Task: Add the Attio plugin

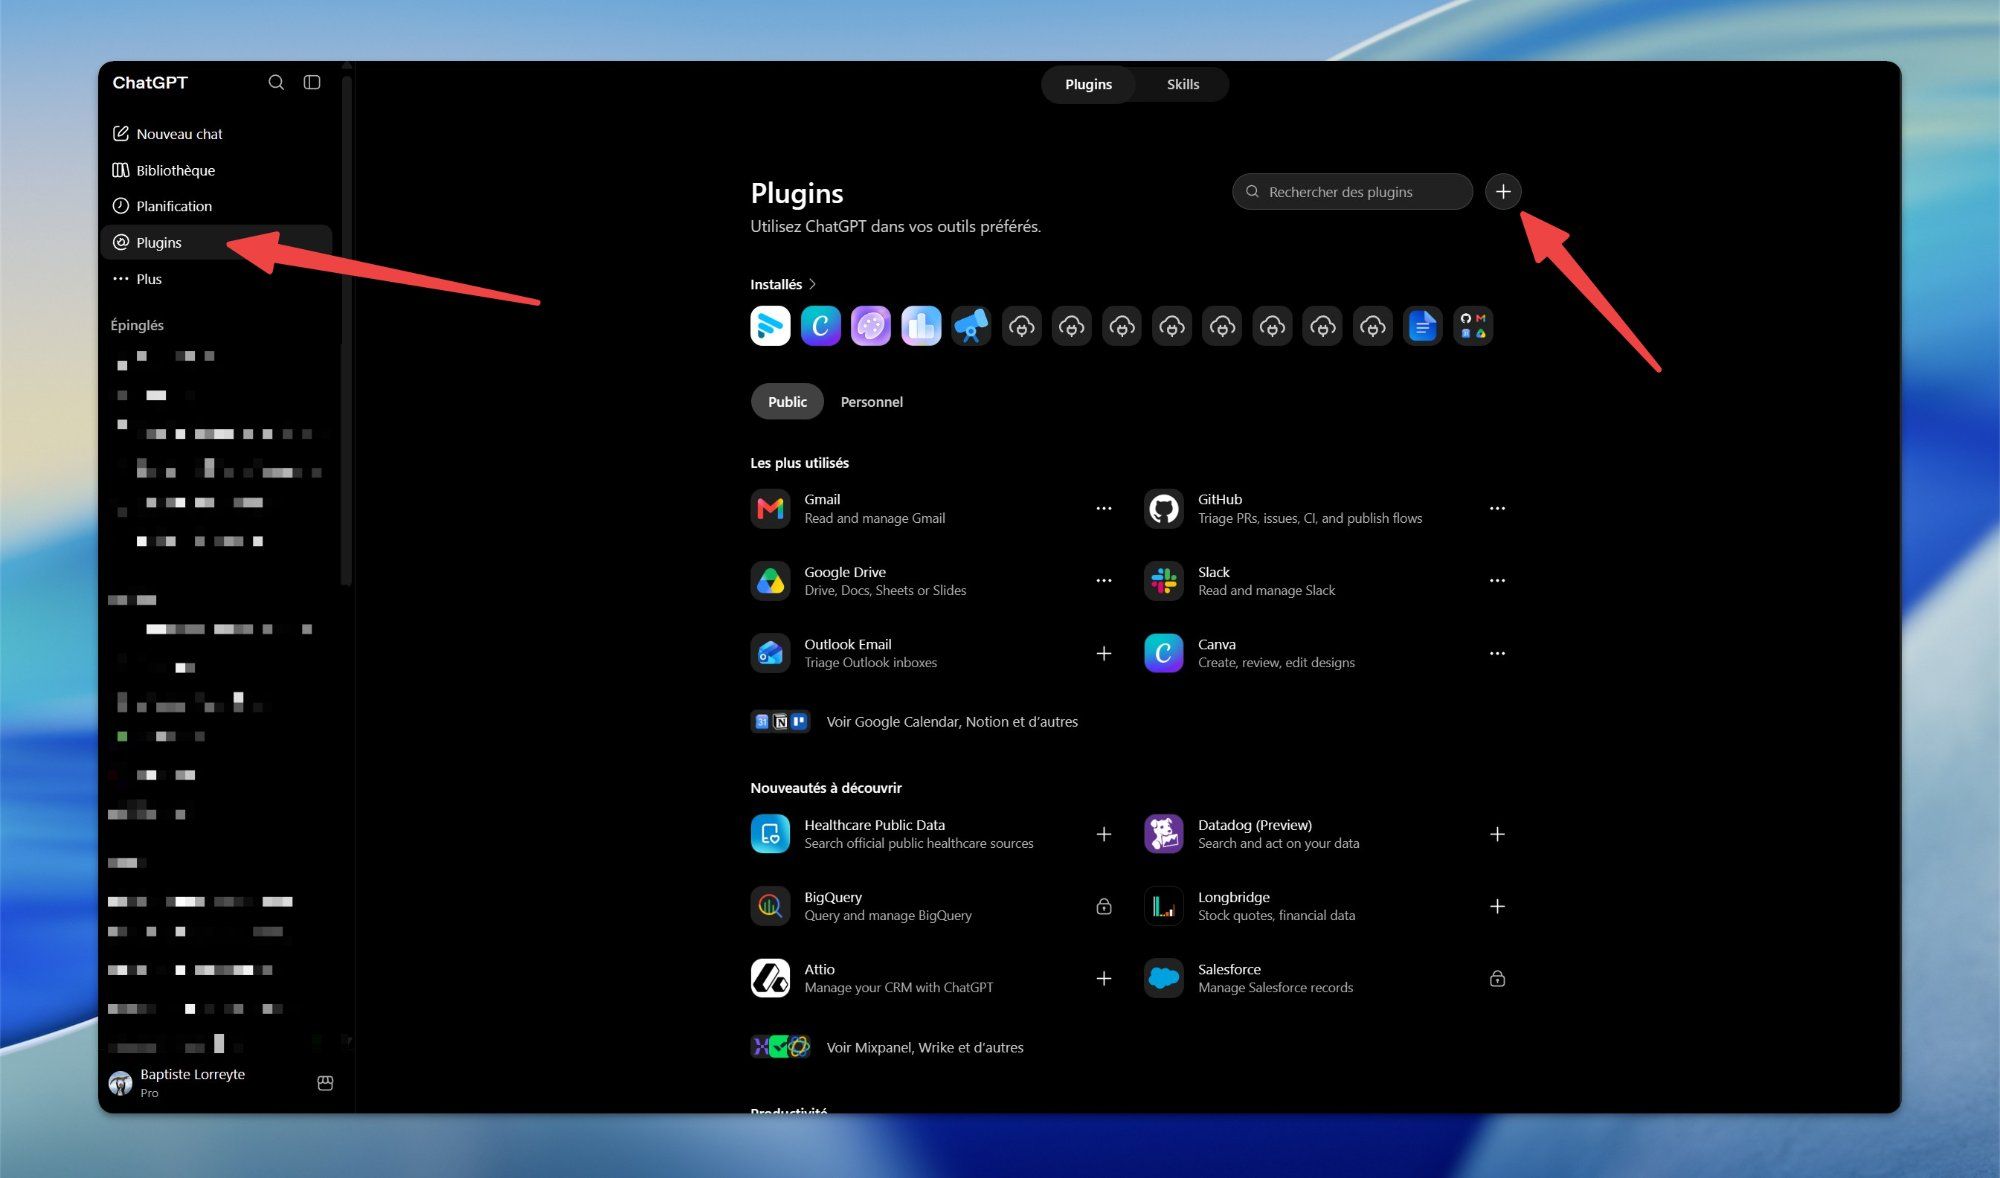Action: pyautogui.click(x=1103, y=978)
